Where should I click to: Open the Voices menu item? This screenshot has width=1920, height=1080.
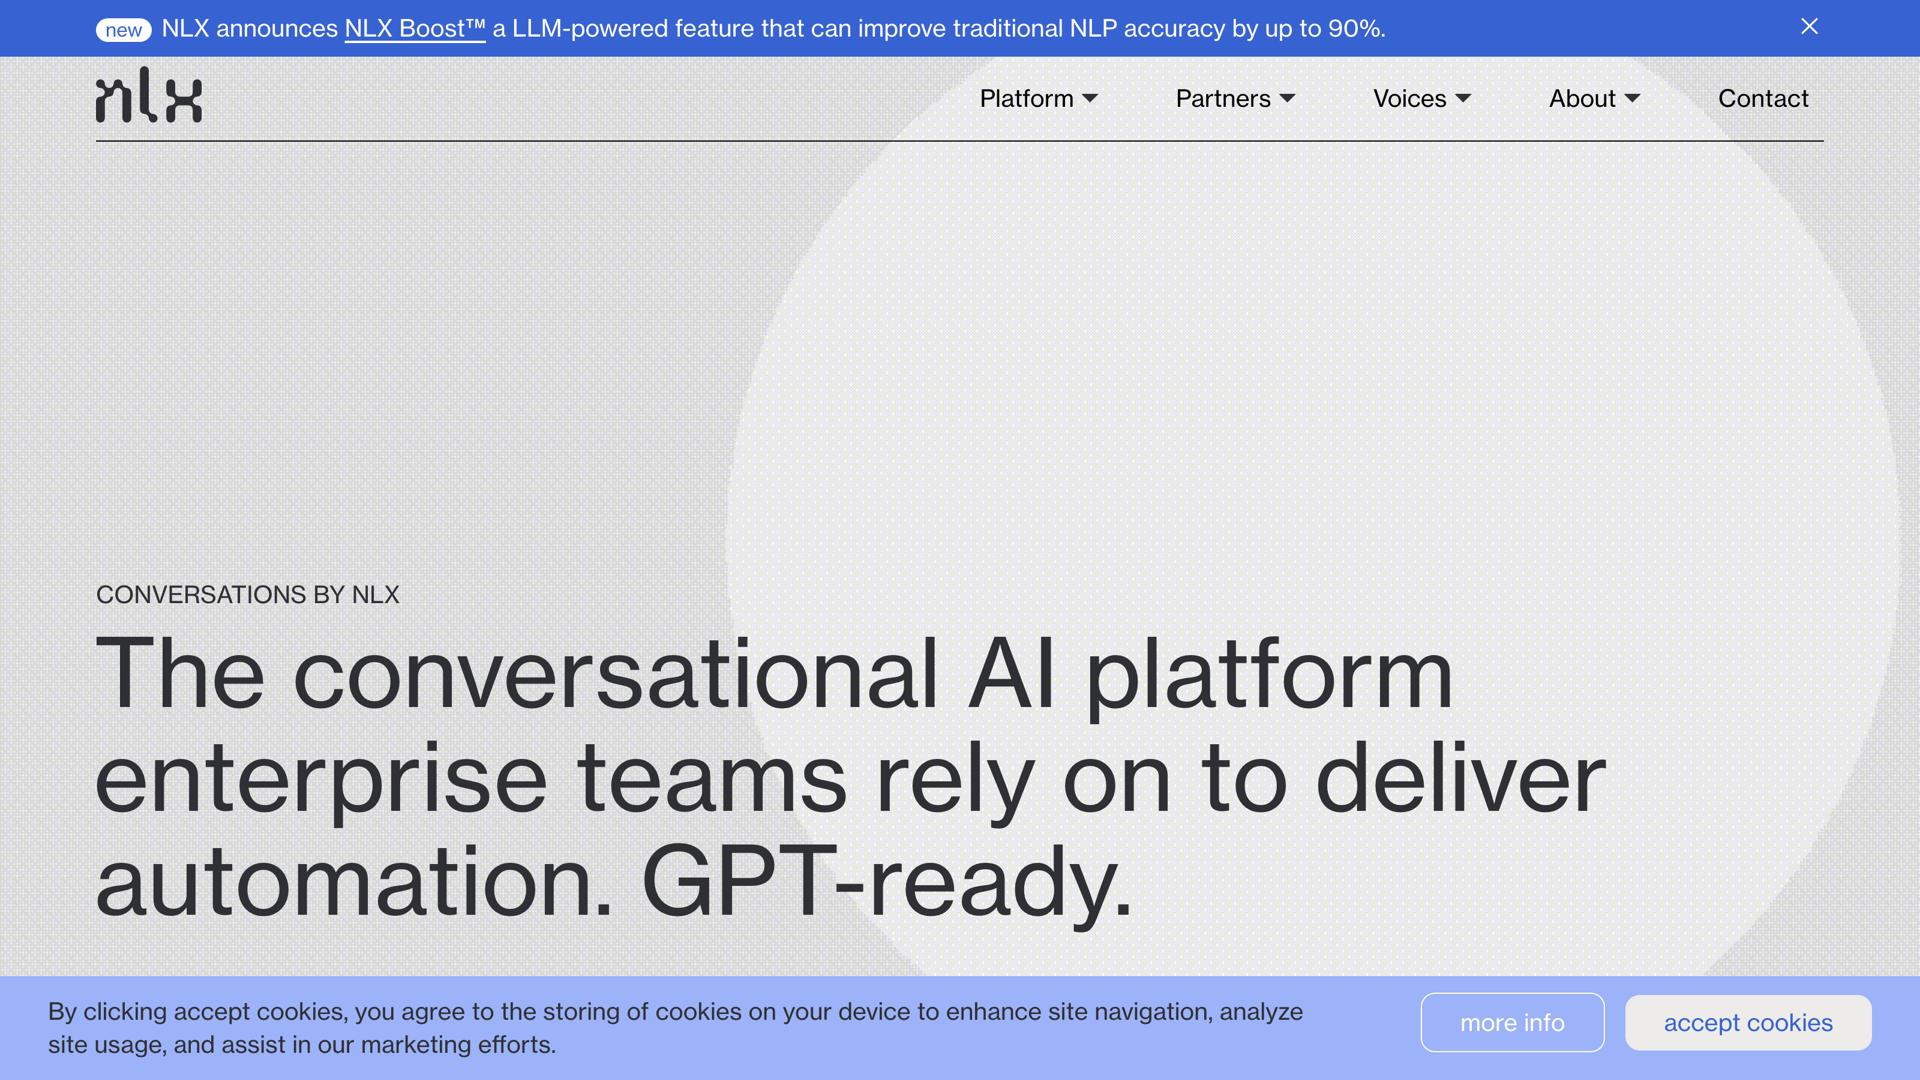pyautogui.click(x=1409, y=98)
